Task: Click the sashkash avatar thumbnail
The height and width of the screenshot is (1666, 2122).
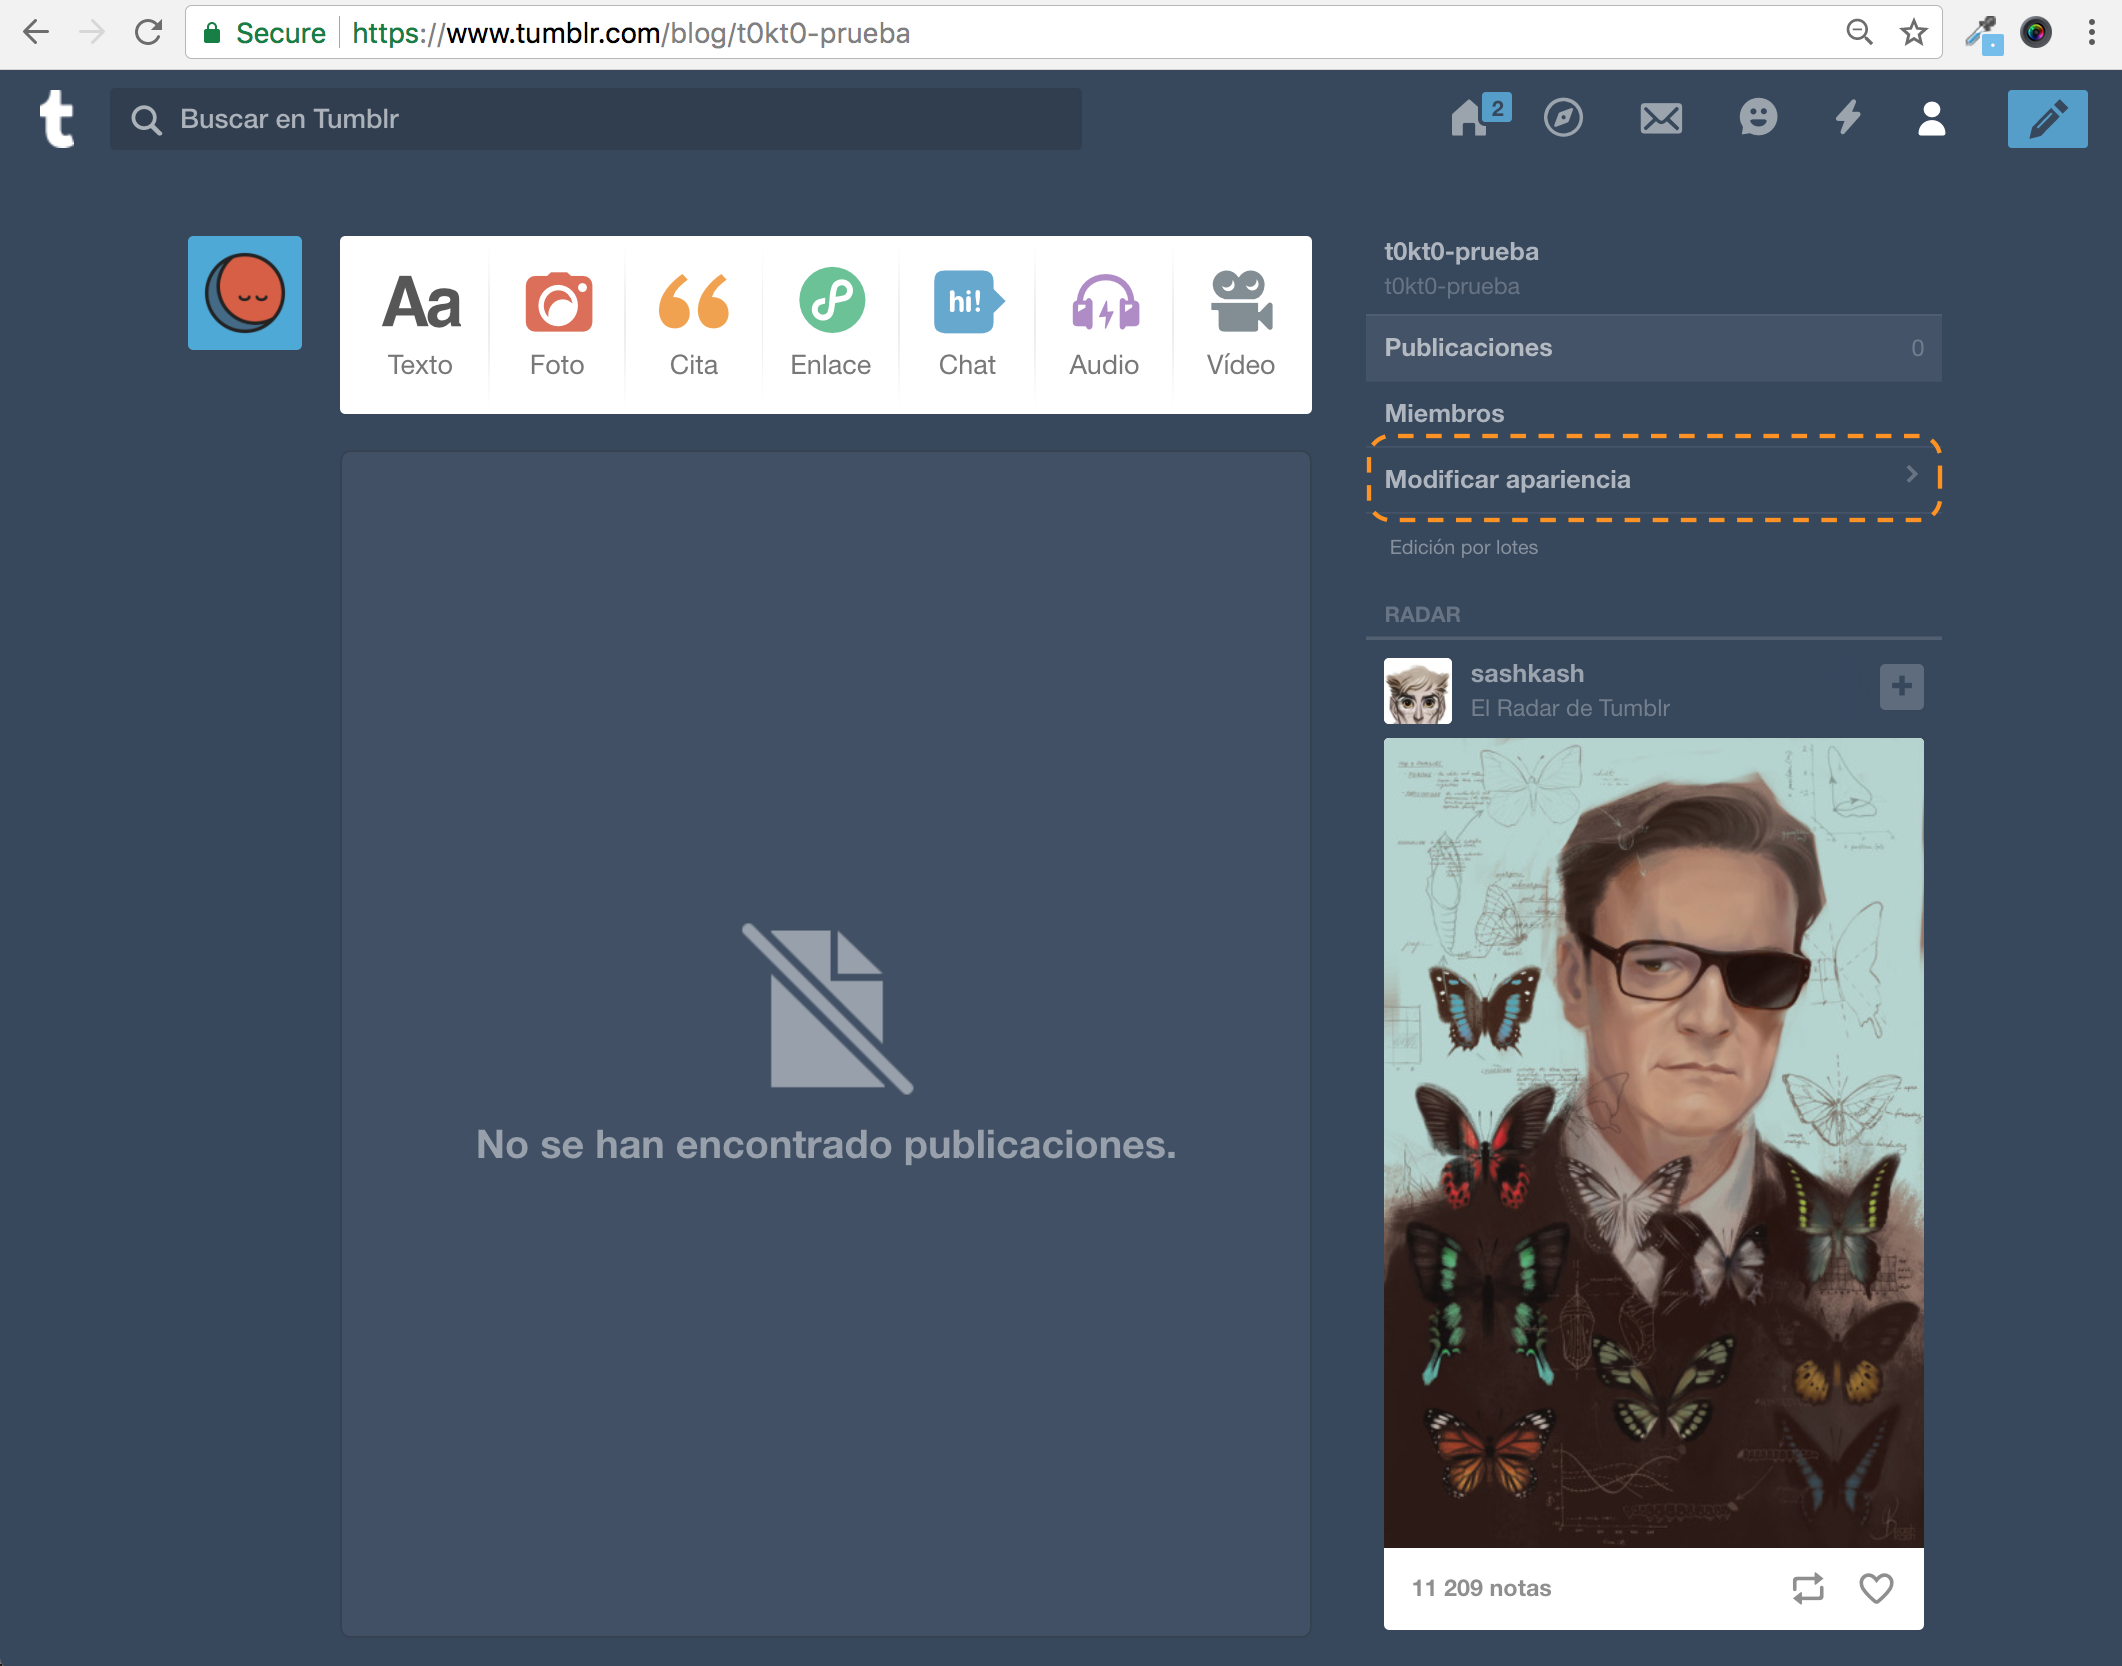Action: point(1417,690)
